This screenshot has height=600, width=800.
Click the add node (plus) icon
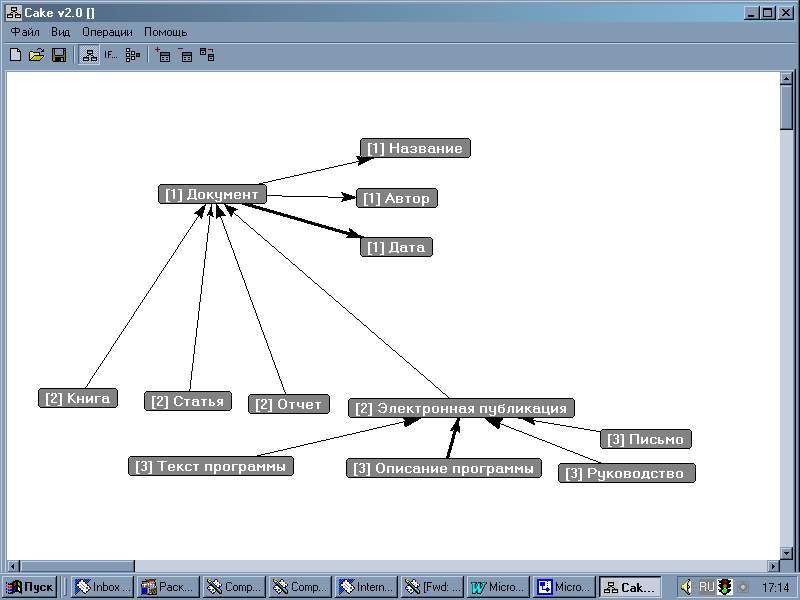[x=163, y=55]
